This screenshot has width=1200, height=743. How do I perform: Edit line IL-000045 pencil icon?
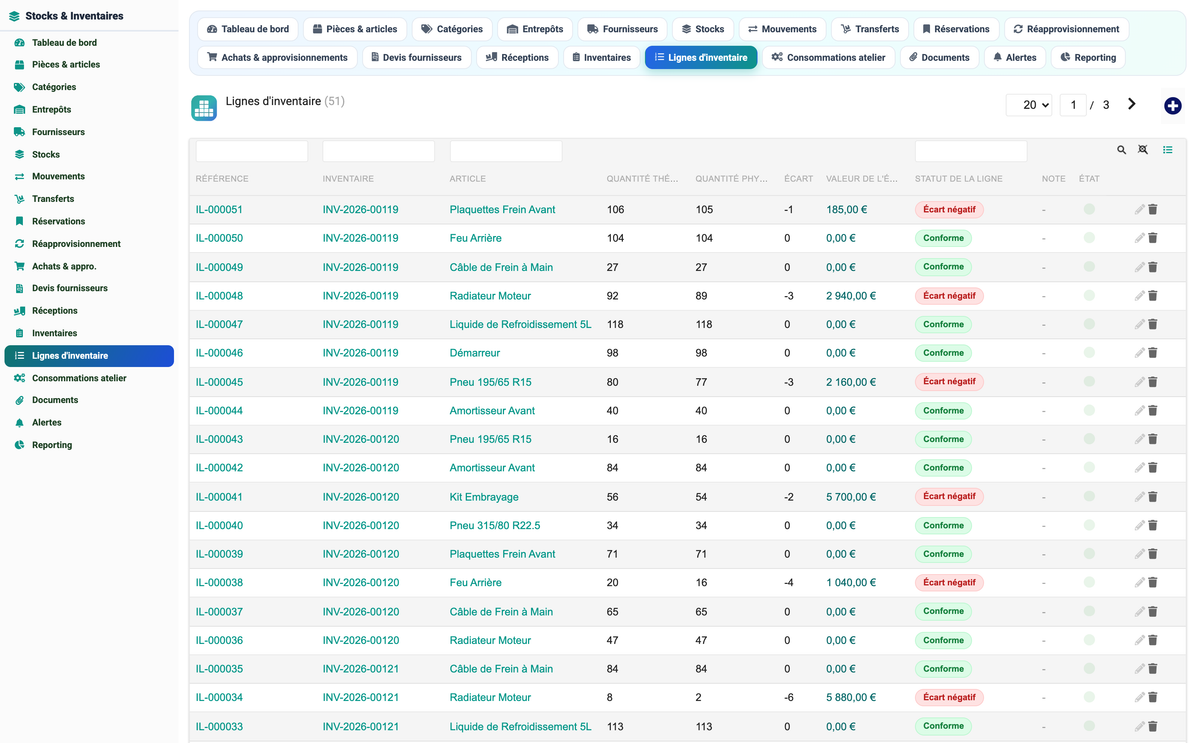coord(1139,382)
